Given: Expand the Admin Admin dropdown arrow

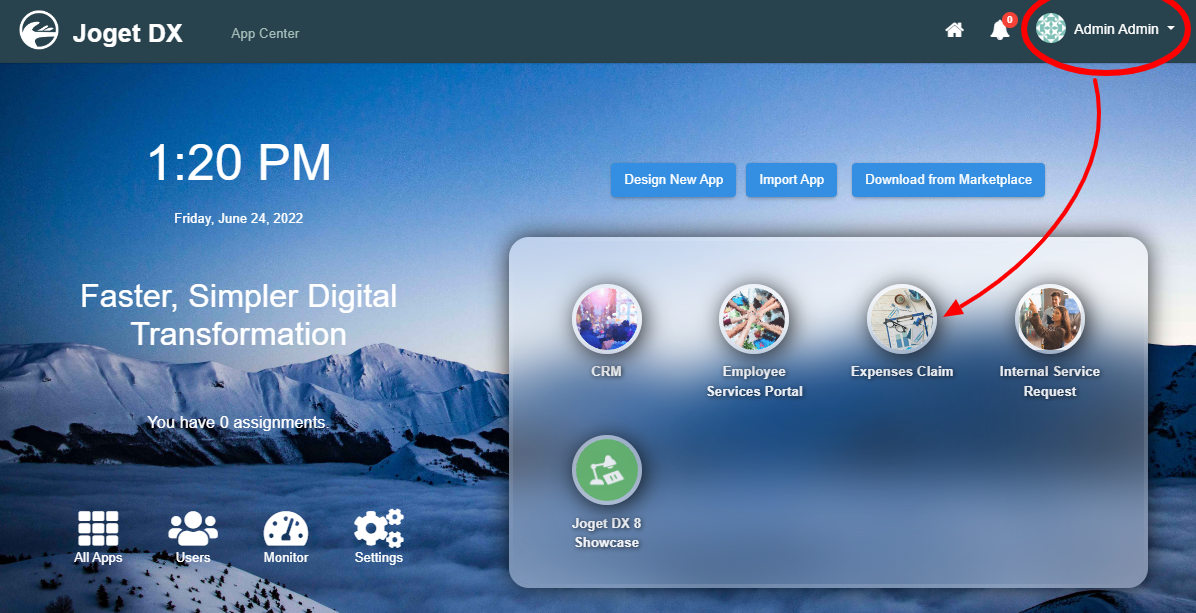Looking at the screenshot, I should click(x=1171, y=29).
